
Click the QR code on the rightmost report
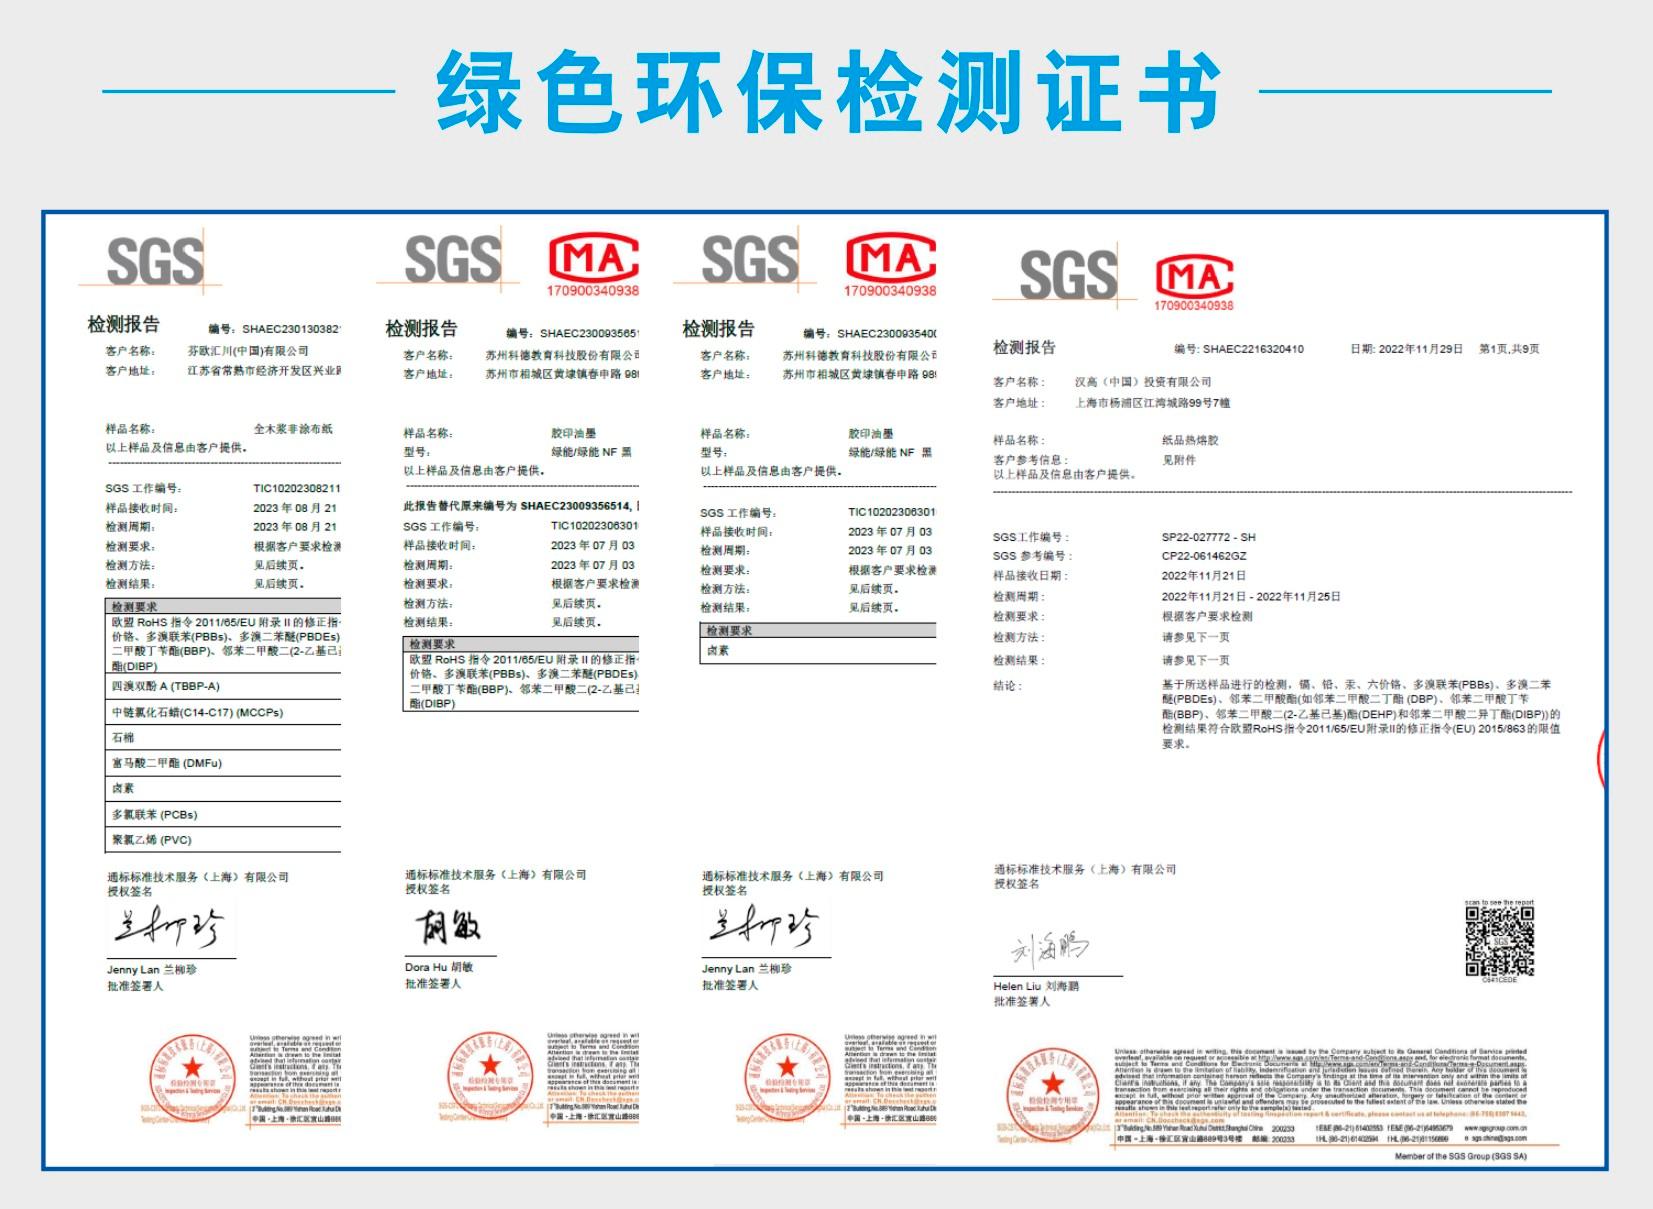click(1499, 941)
